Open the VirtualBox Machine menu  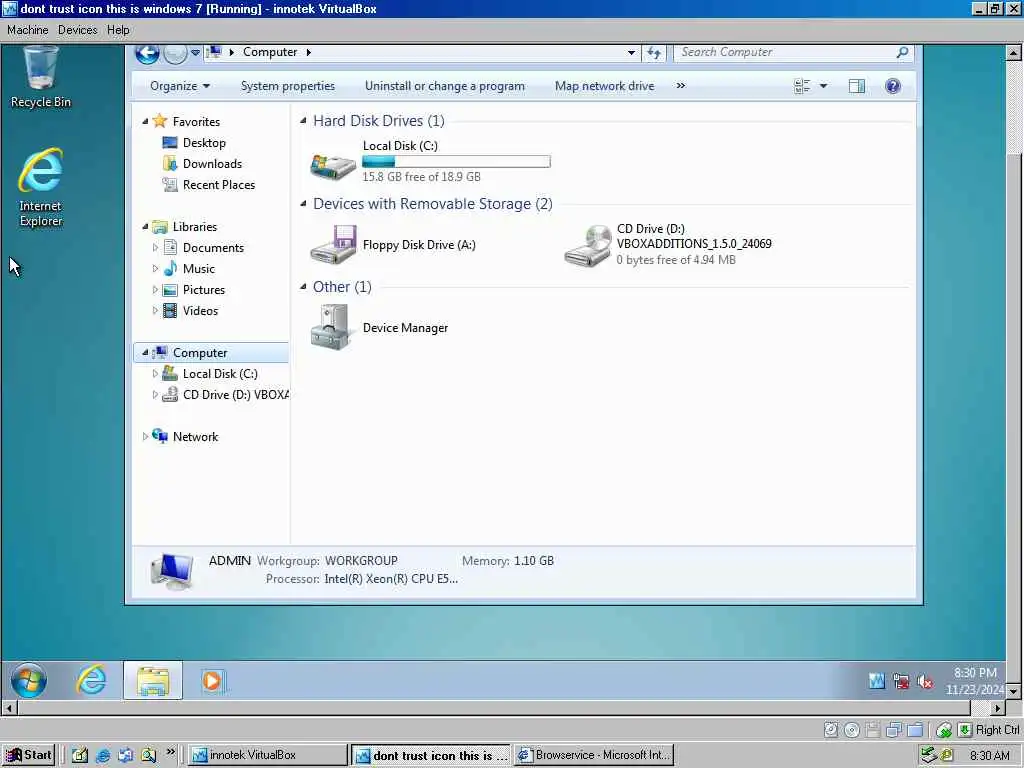27,30
